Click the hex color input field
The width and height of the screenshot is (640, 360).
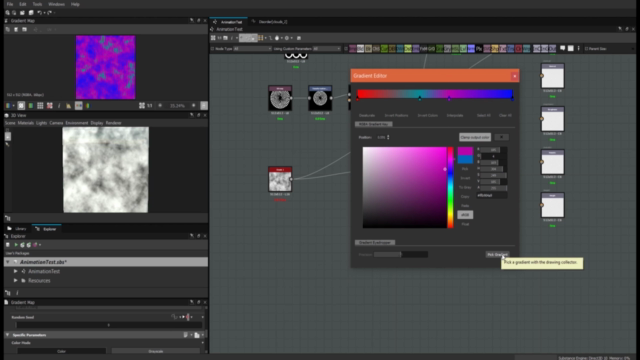coord(492,196)
